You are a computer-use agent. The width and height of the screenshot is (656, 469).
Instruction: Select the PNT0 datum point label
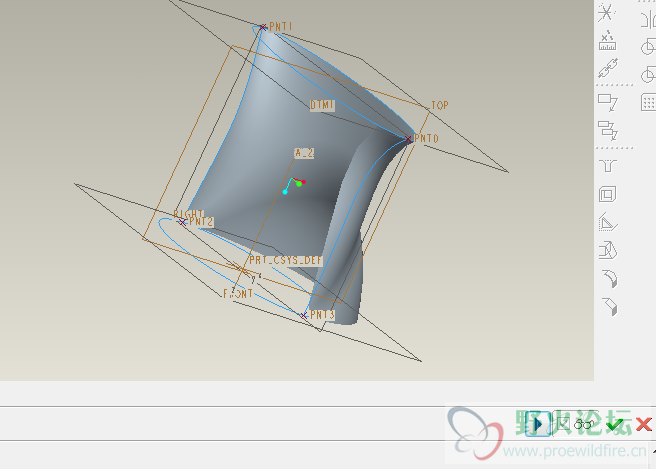point(426,138)
